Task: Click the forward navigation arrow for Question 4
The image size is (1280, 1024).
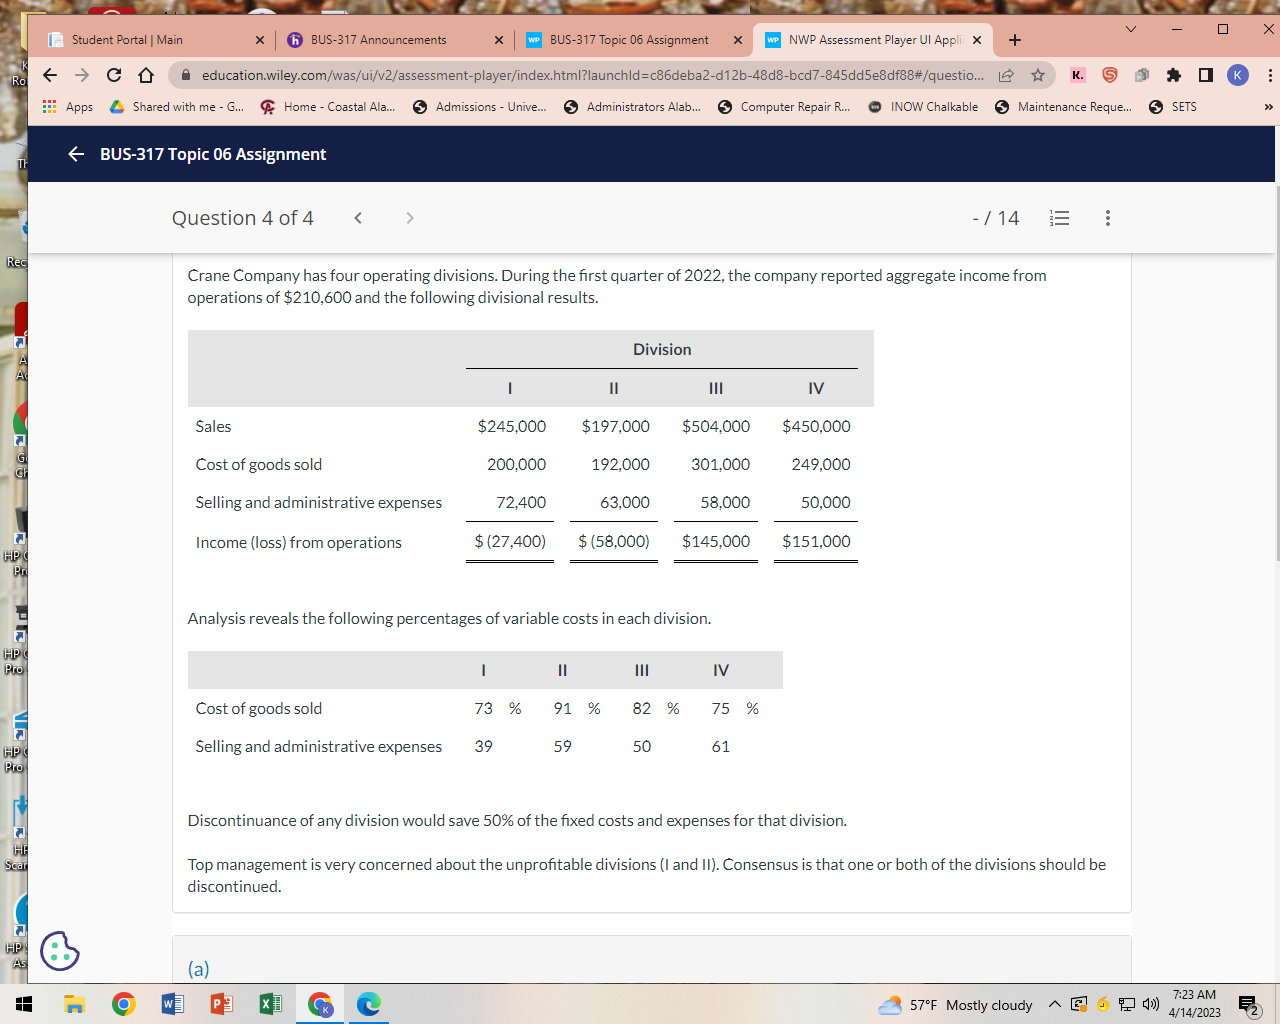Action: point(410,217)
